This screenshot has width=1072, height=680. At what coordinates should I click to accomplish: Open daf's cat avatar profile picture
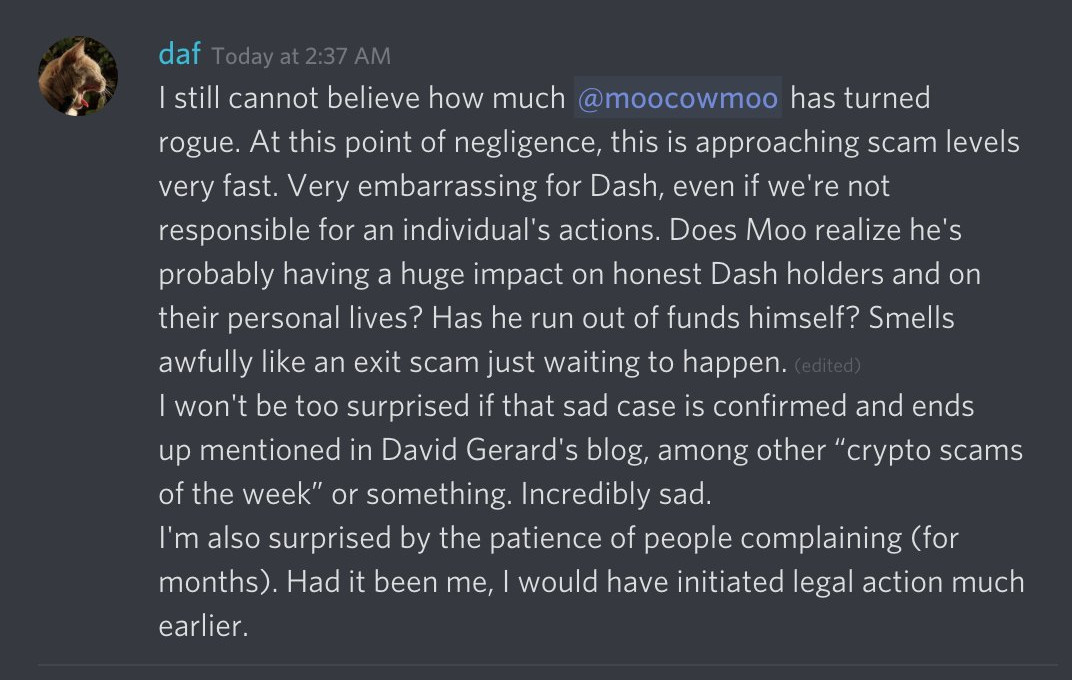click(x=77, y=76)
